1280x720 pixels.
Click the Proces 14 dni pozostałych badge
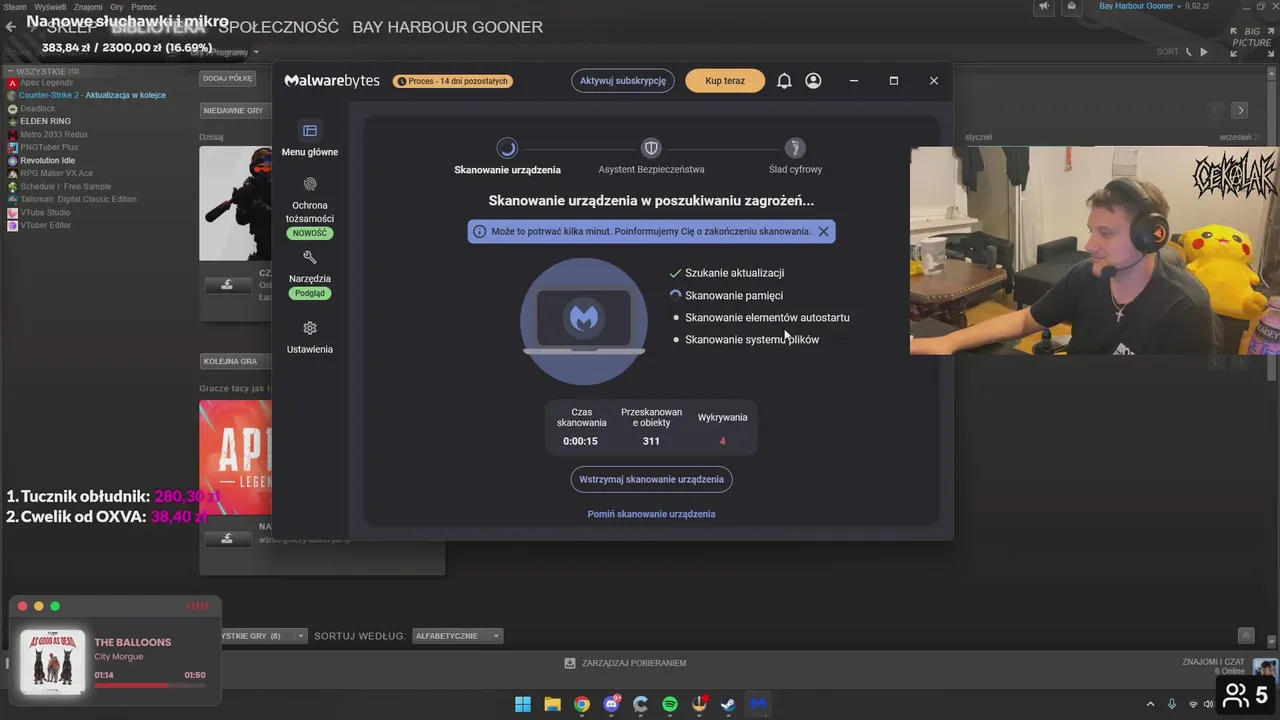453,81
